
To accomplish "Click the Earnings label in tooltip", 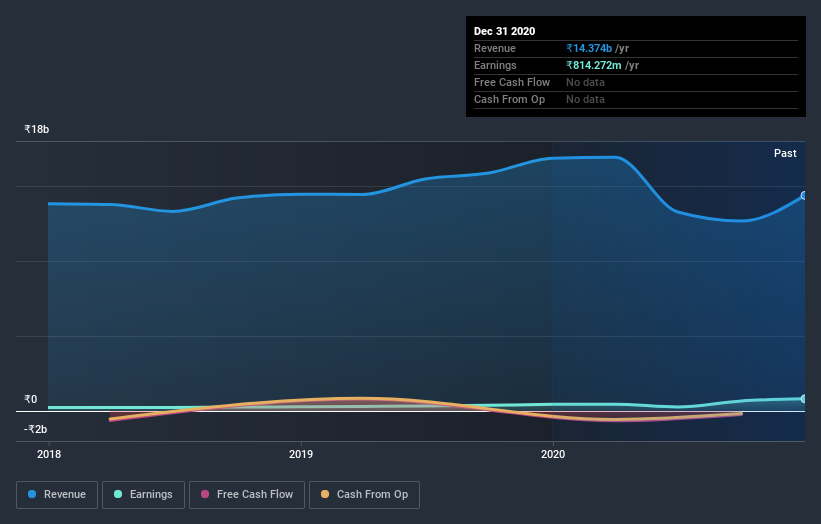I will coord(495,65).
